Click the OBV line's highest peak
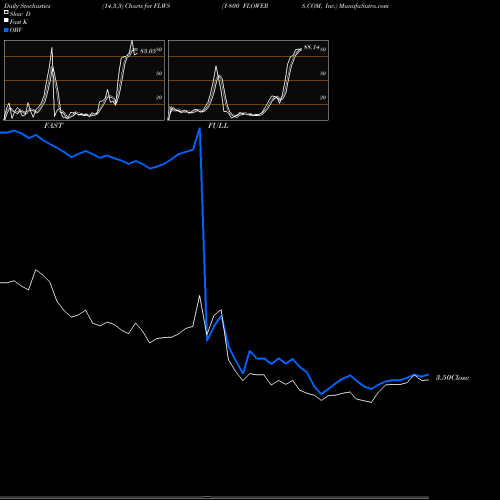The height and width of the screenshot is (500, 500). (199, 129)
